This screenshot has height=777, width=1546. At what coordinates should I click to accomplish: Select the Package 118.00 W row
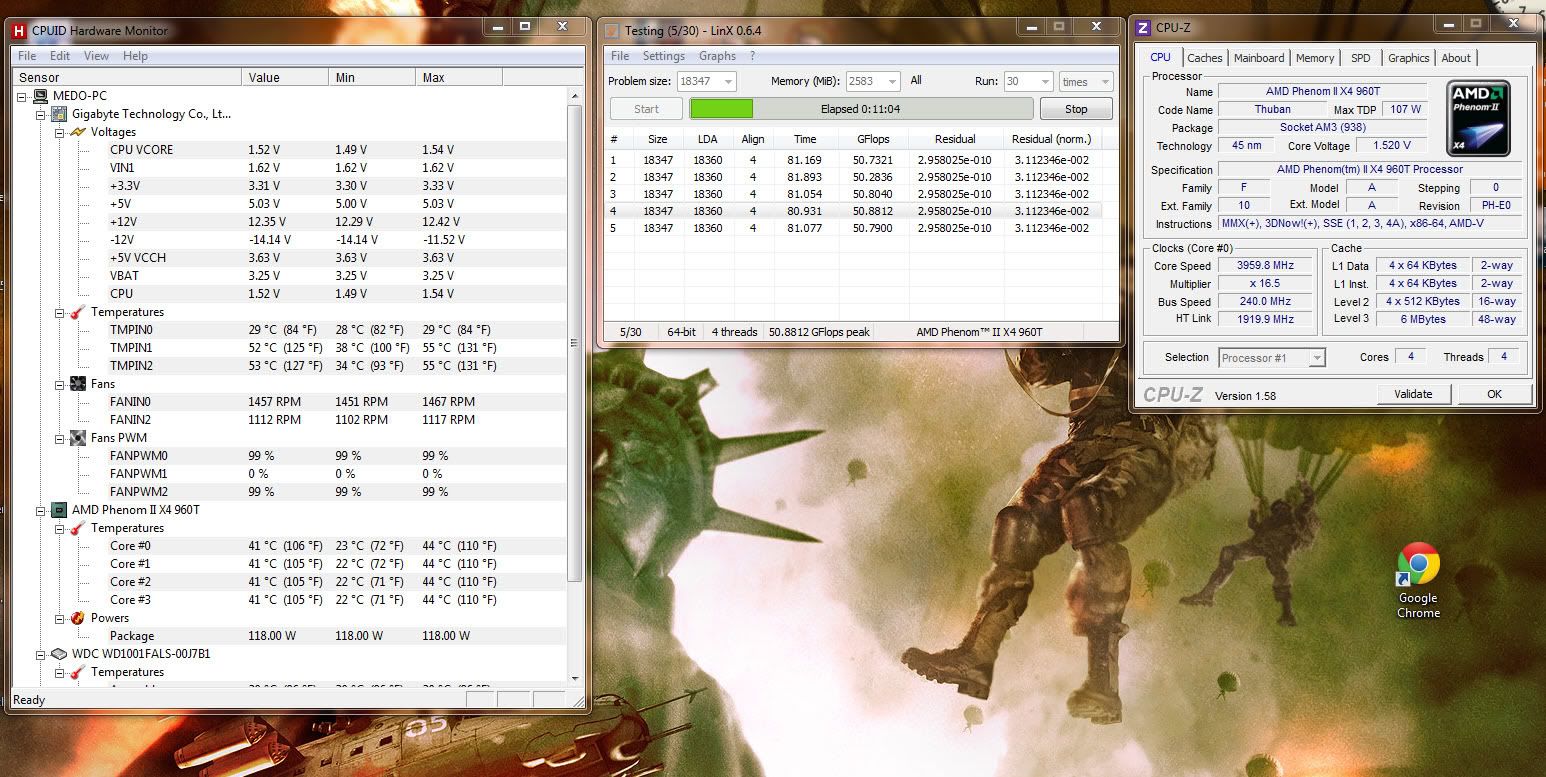[337, 636]
